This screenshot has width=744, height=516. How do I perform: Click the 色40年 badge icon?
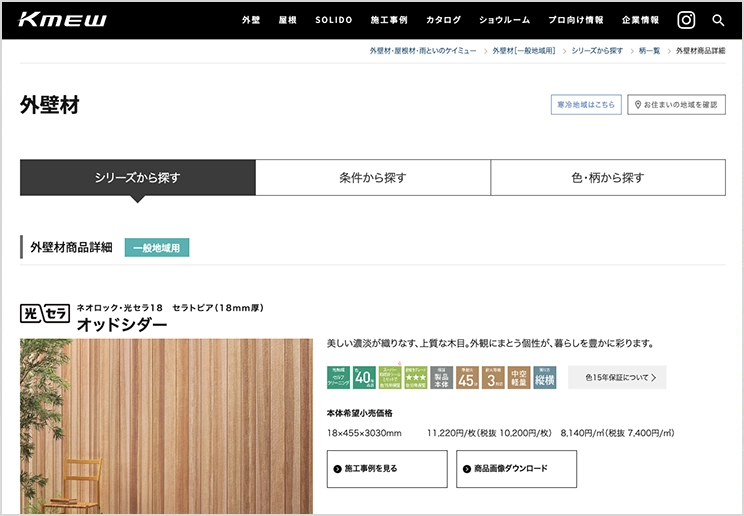pyautogui.click(x=364, y=377)
